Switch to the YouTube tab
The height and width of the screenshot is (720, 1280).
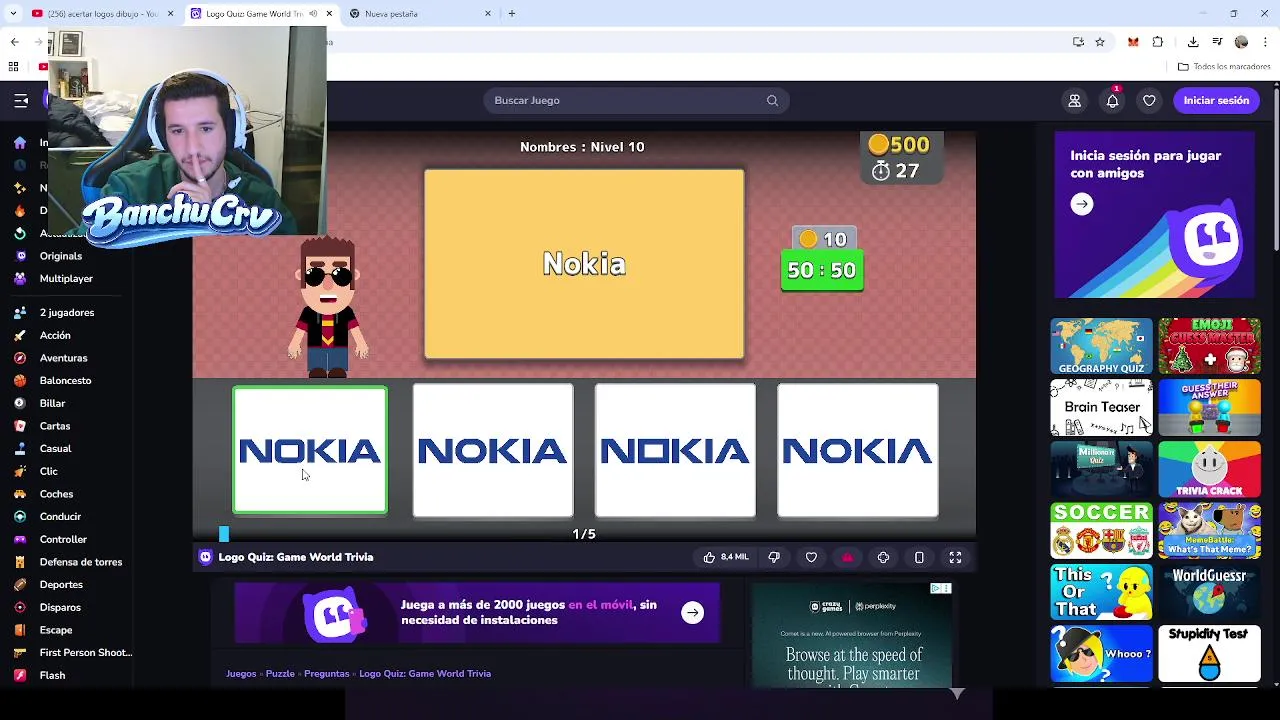(x=100, y=14)
